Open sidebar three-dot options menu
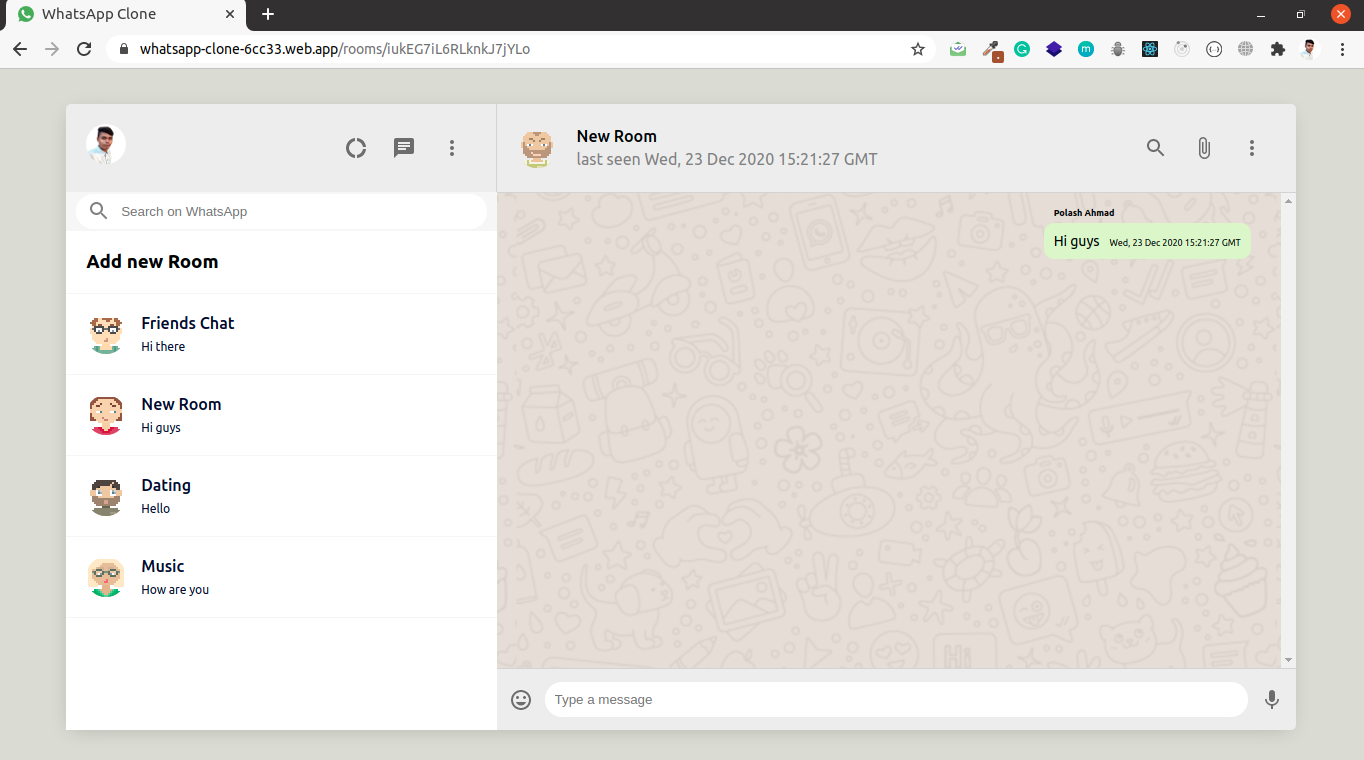Viewport: 1364px width, 760px height. coord(452,148)
